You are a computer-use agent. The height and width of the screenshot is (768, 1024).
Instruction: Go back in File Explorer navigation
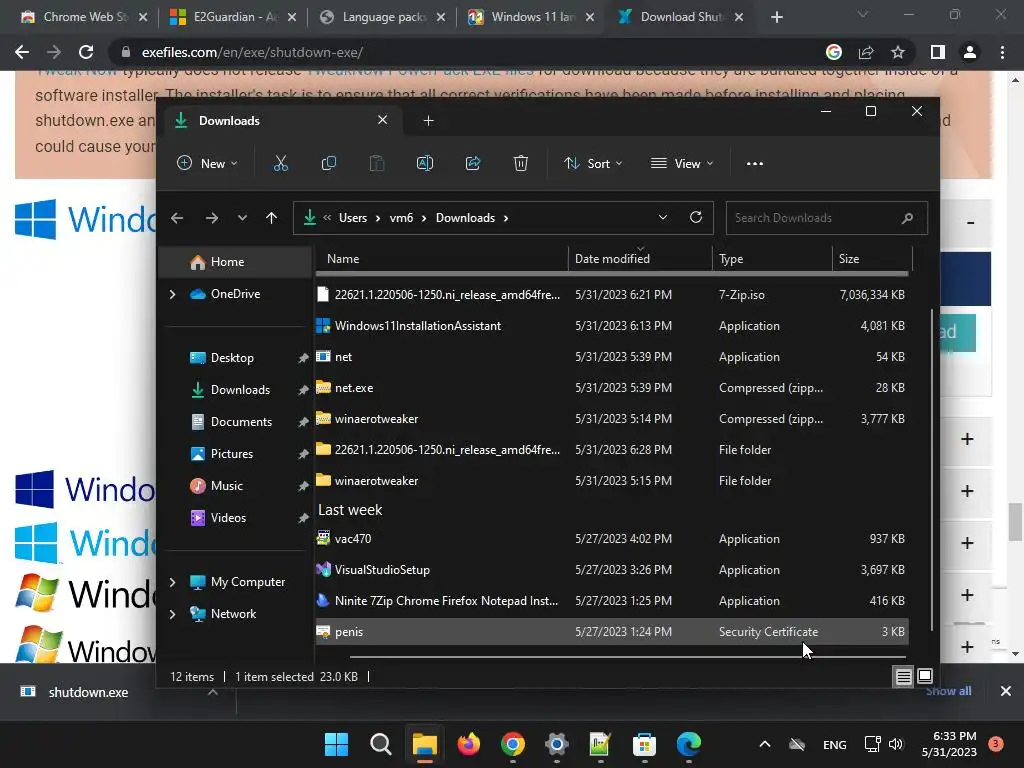(x=177, y=218)
